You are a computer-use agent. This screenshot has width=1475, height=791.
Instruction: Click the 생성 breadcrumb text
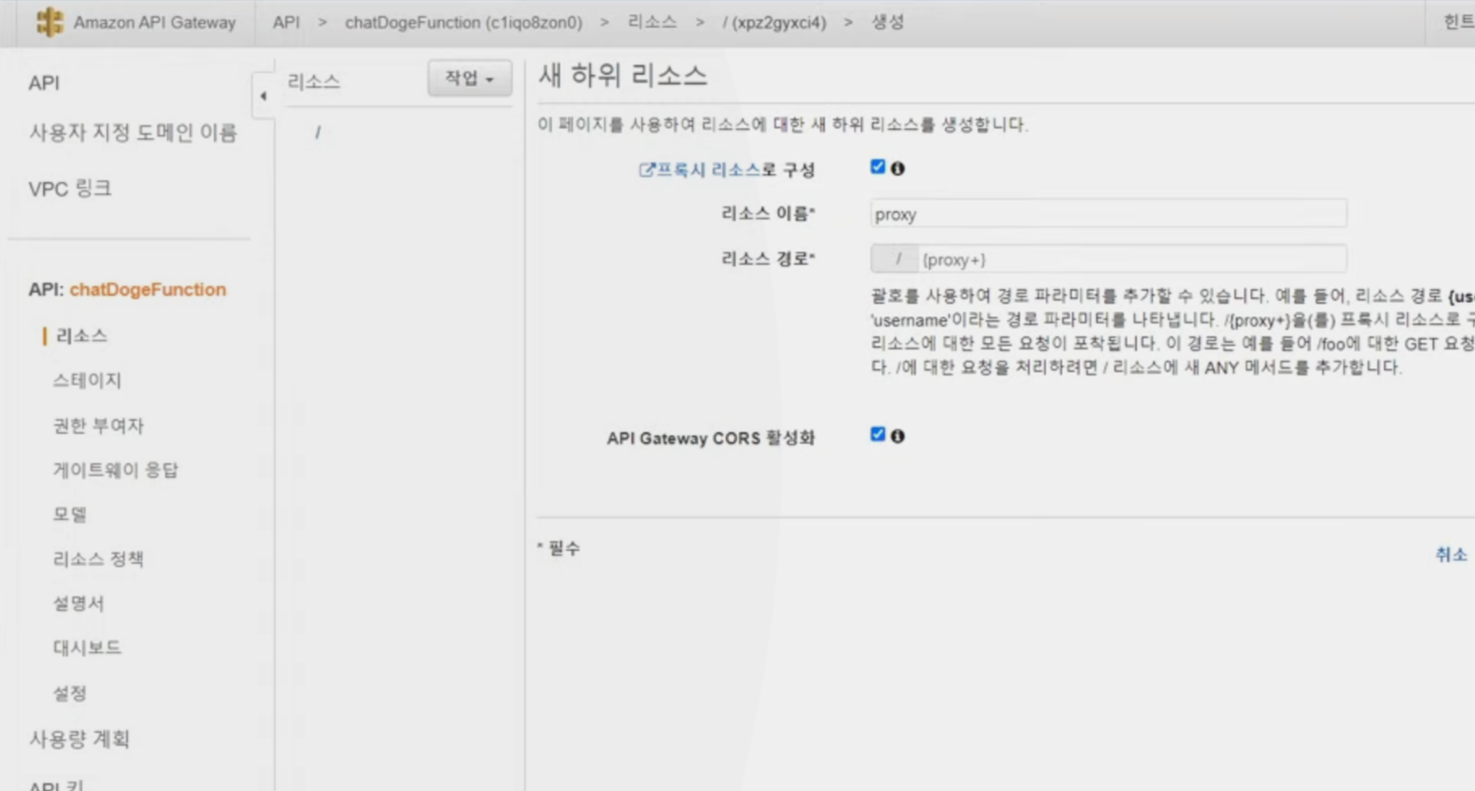coord(888,22)
